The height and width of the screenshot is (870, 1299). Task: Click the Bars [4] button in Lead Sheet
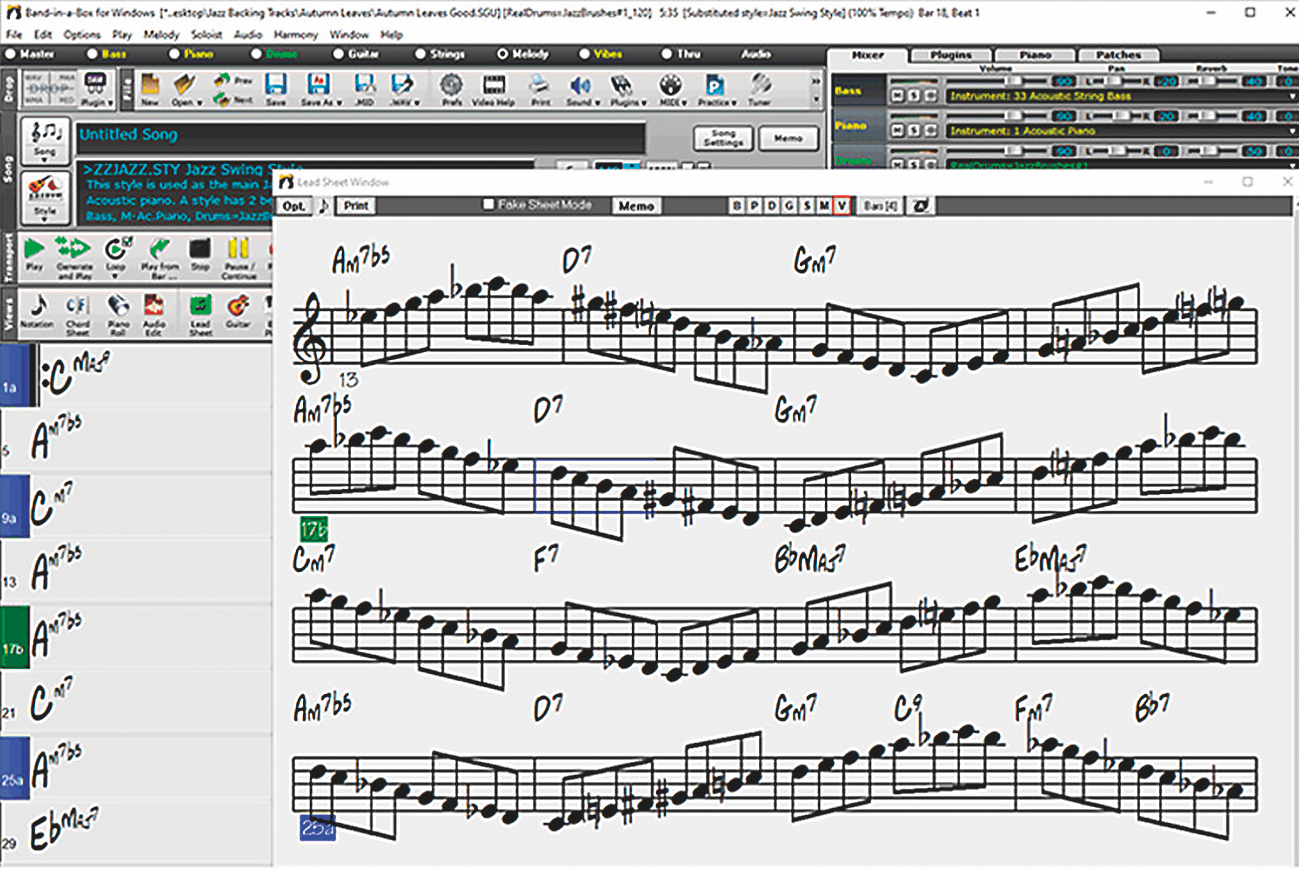coord(880,205)
